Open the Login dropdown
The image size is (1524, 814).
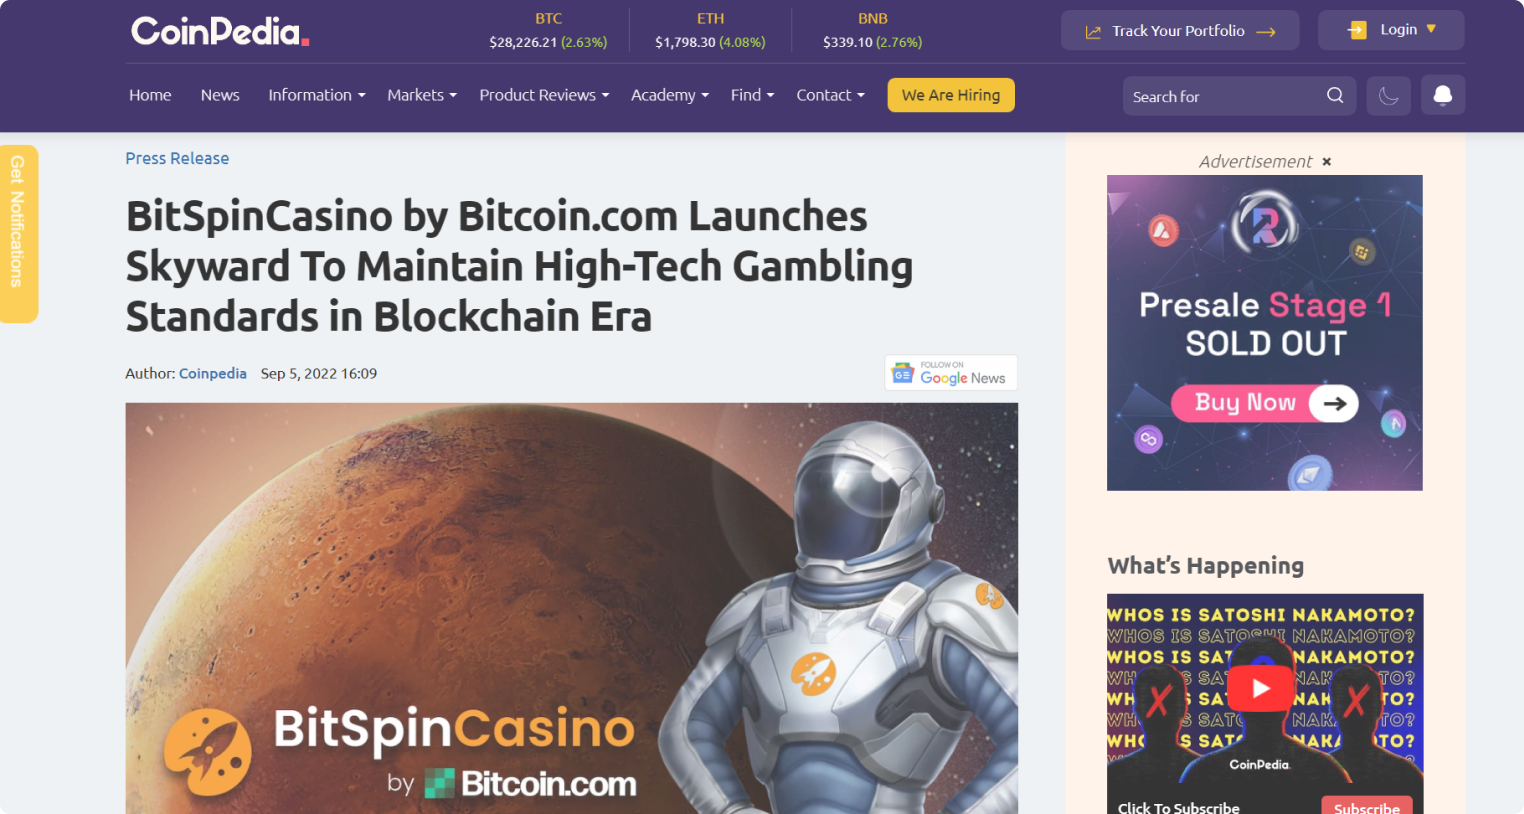coord(1391,30)
